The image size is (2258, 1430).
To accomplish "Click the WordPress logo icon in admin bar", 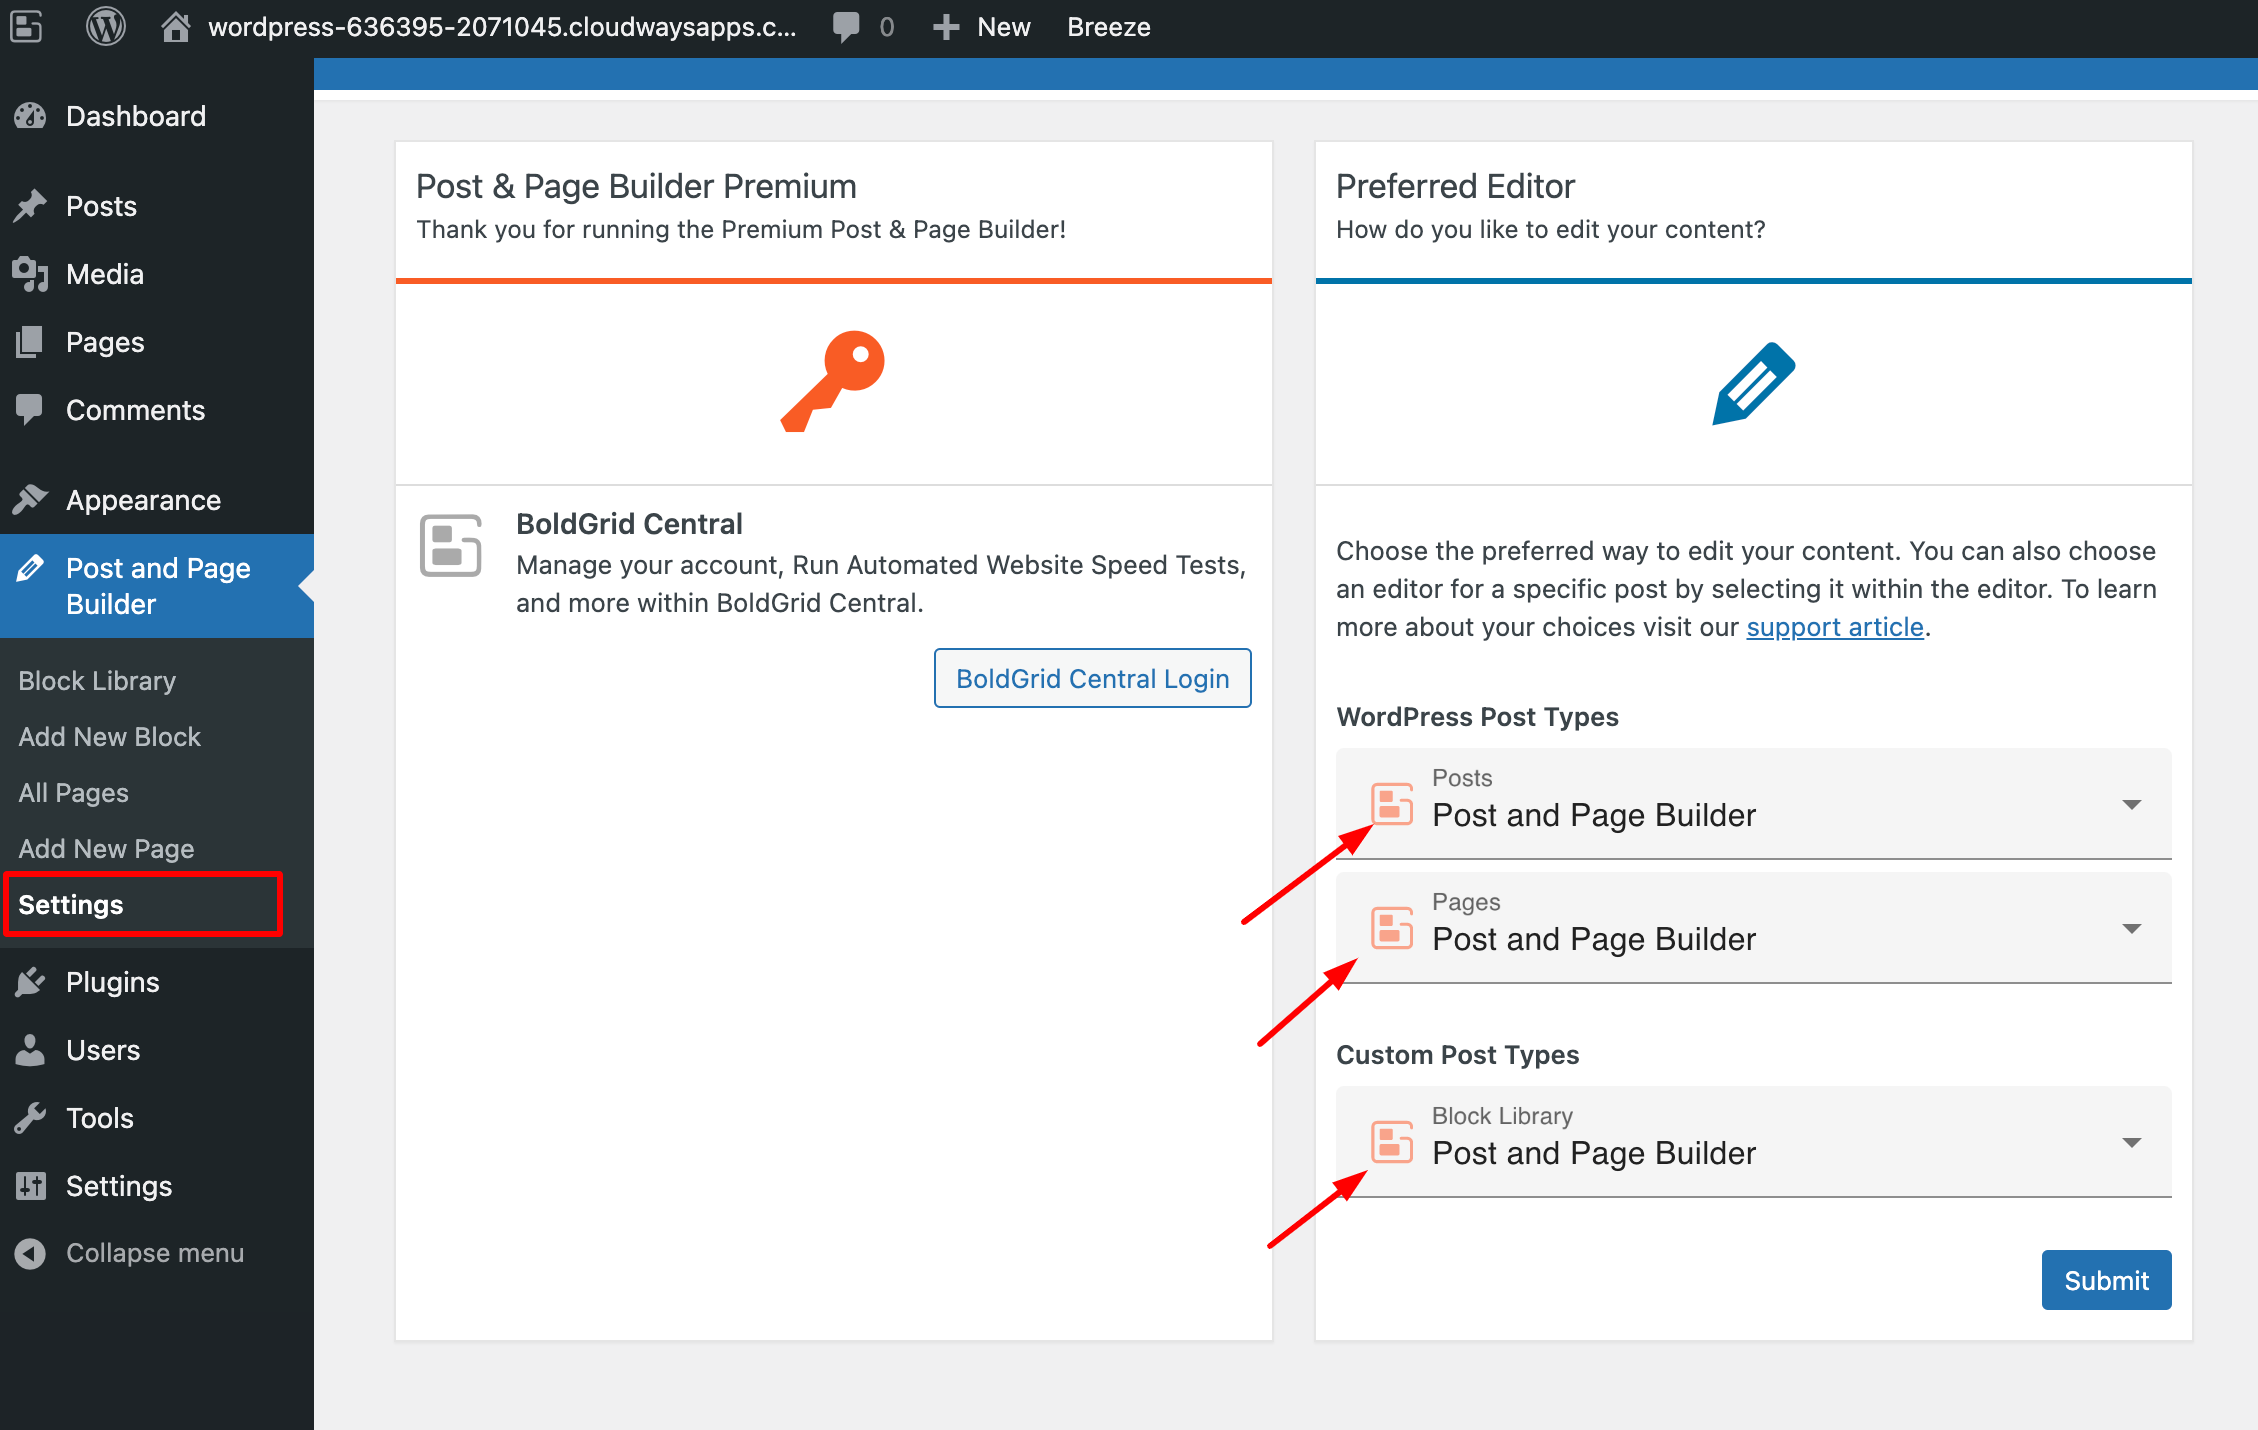I will (105, 27).
